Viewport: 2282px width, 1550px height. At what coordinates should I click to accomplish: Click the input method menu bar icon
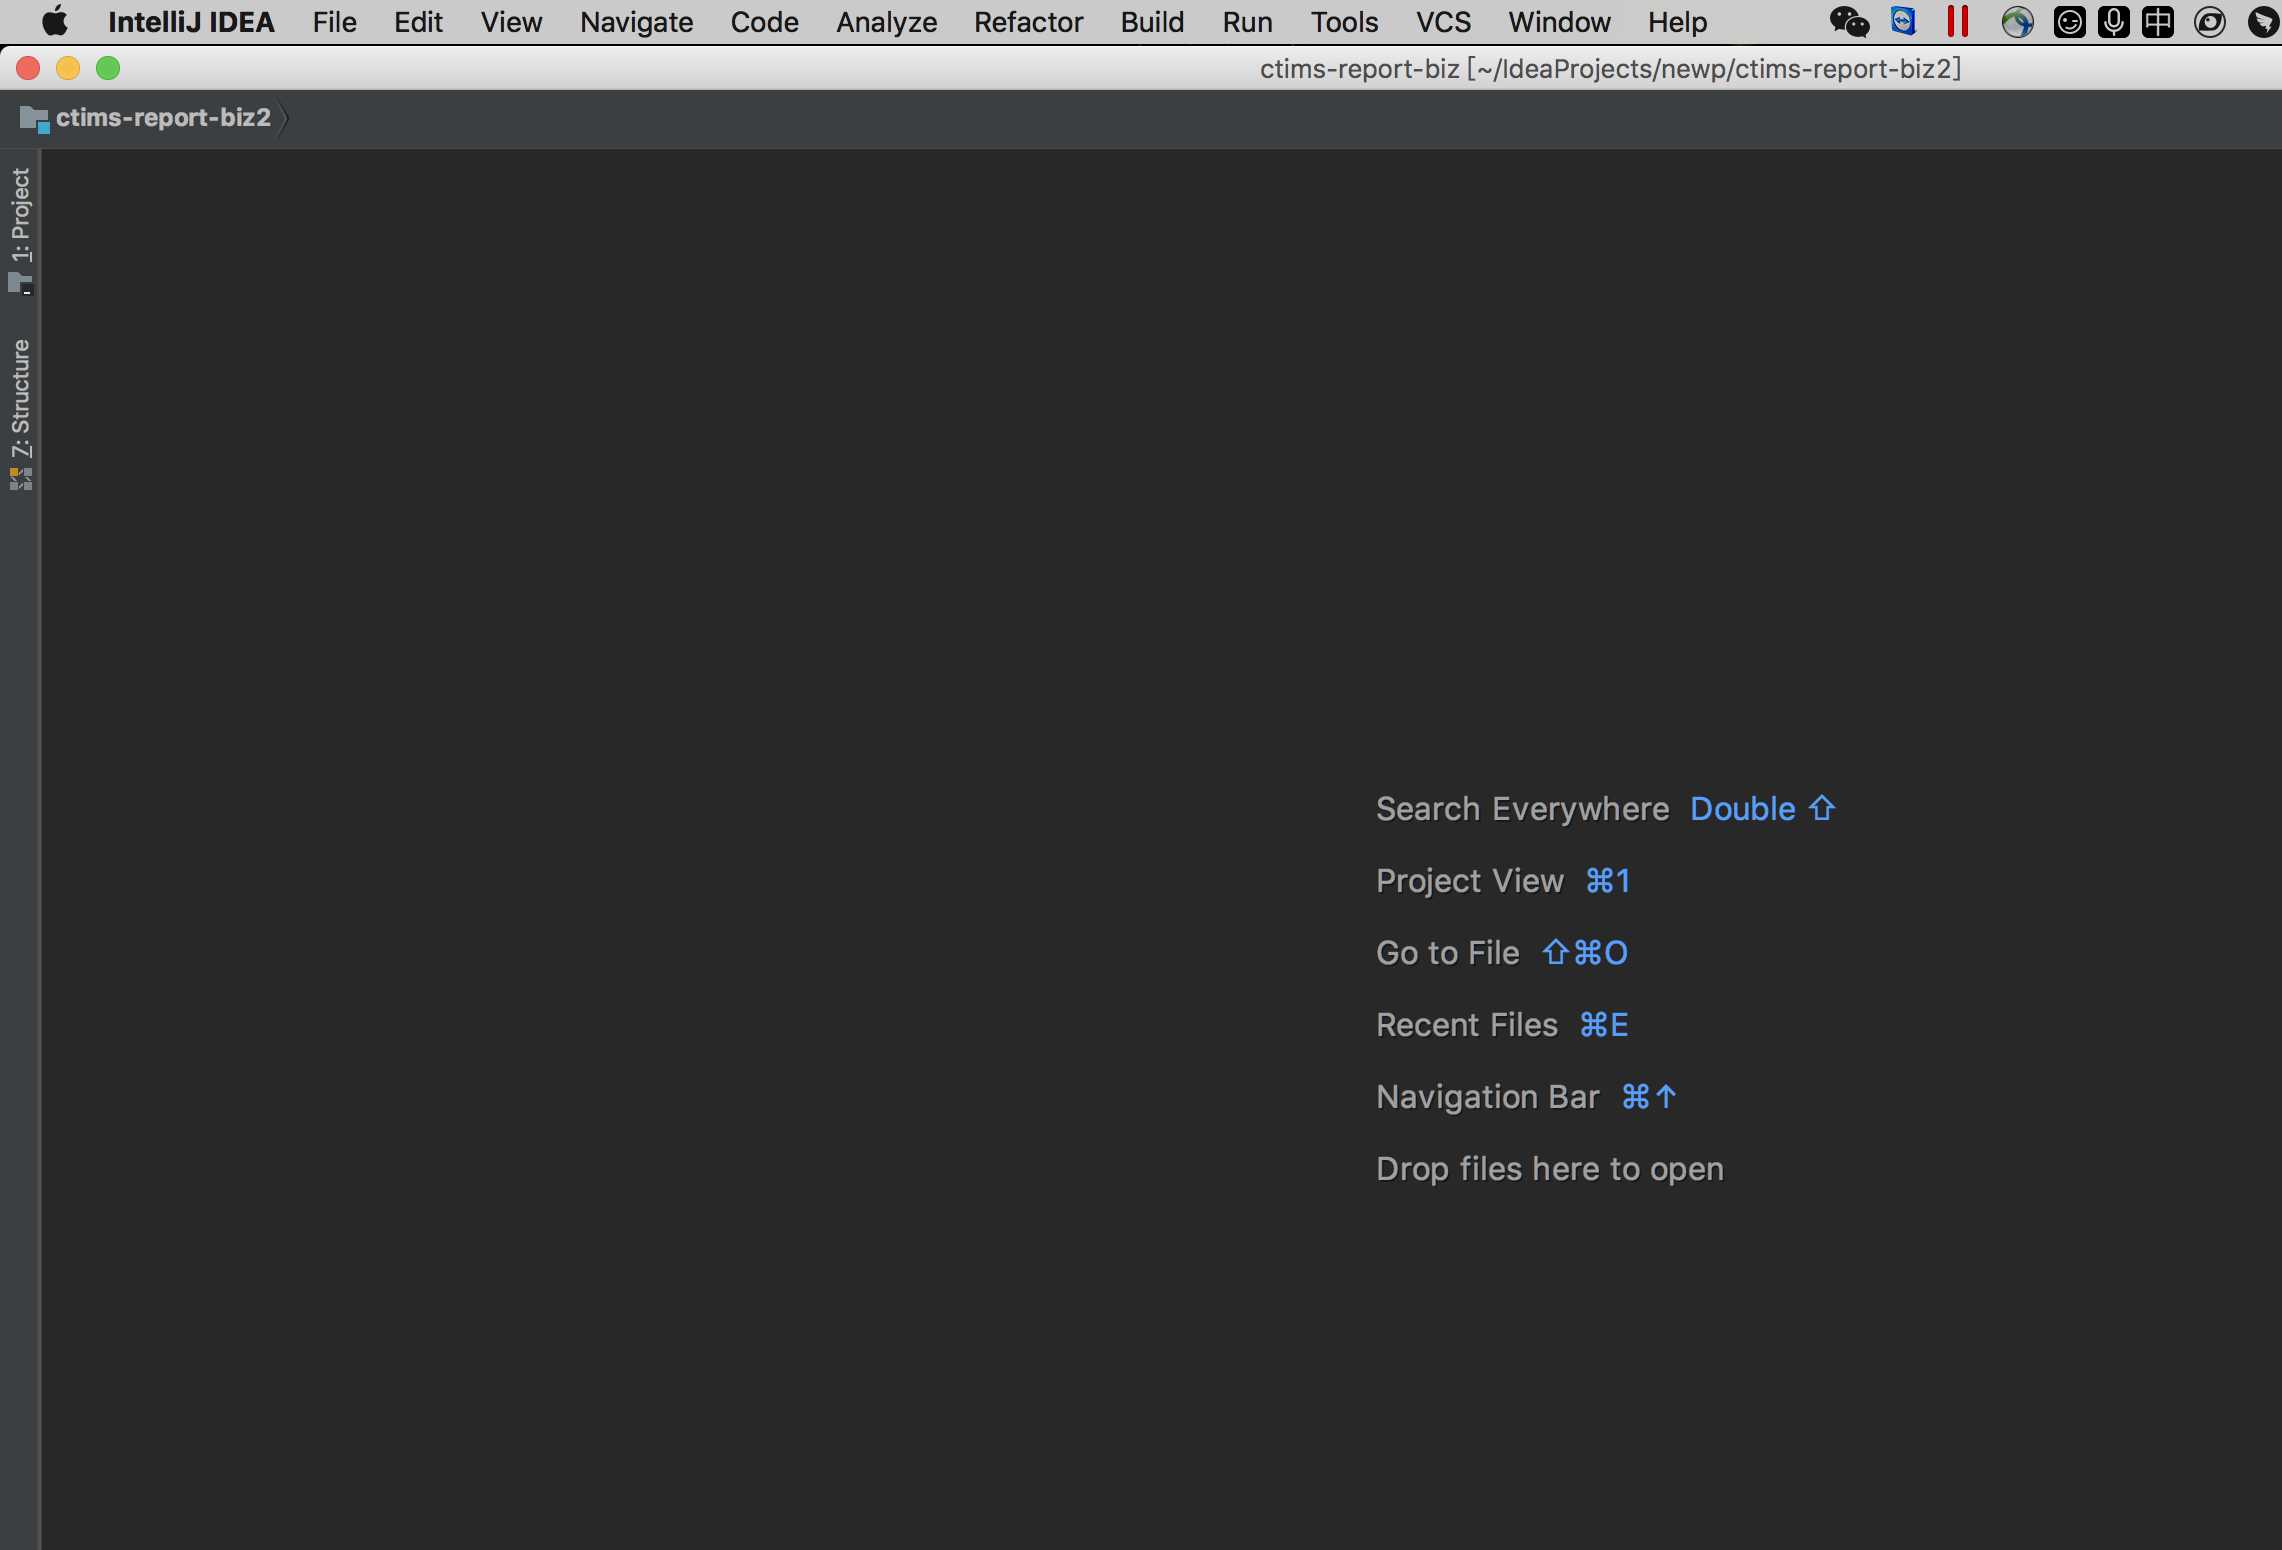[2157, 21]
